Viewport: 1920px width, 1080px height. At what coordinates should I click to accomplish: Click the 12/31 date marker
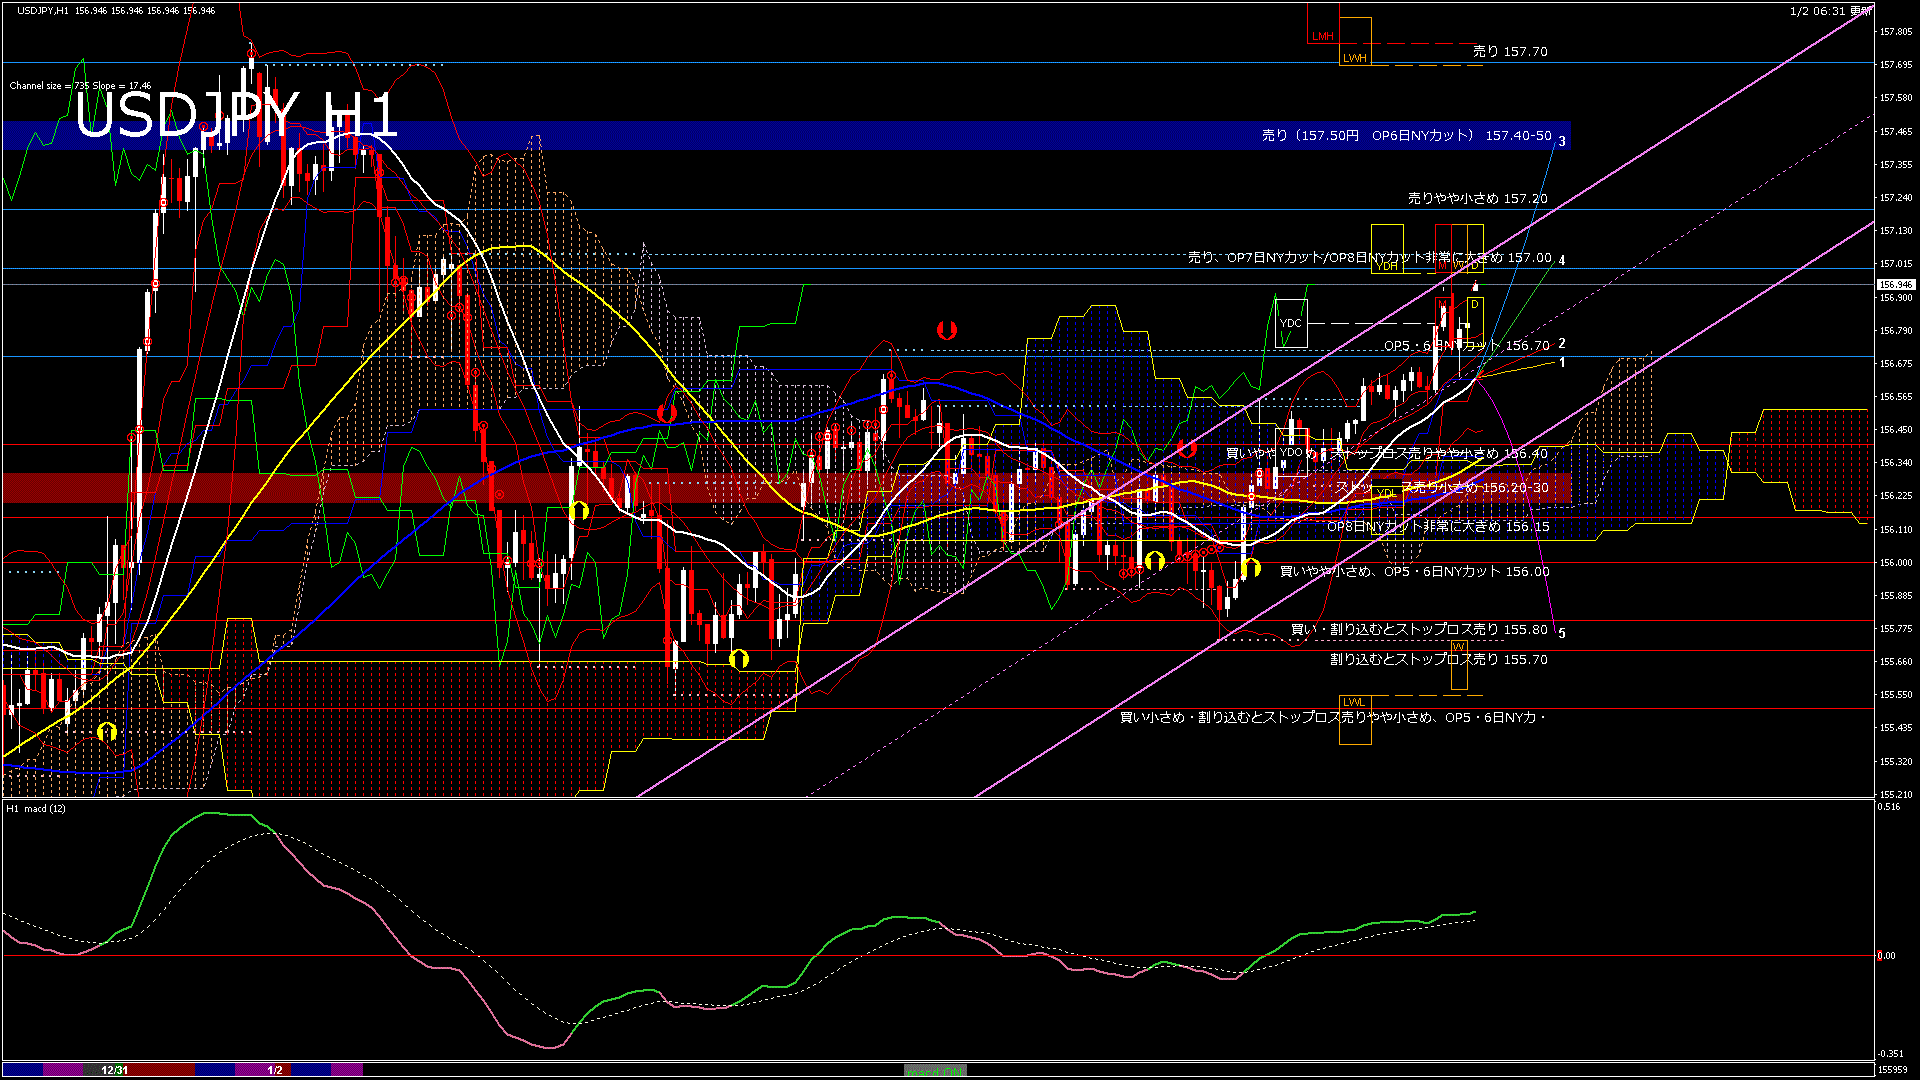coord(115,1070)
